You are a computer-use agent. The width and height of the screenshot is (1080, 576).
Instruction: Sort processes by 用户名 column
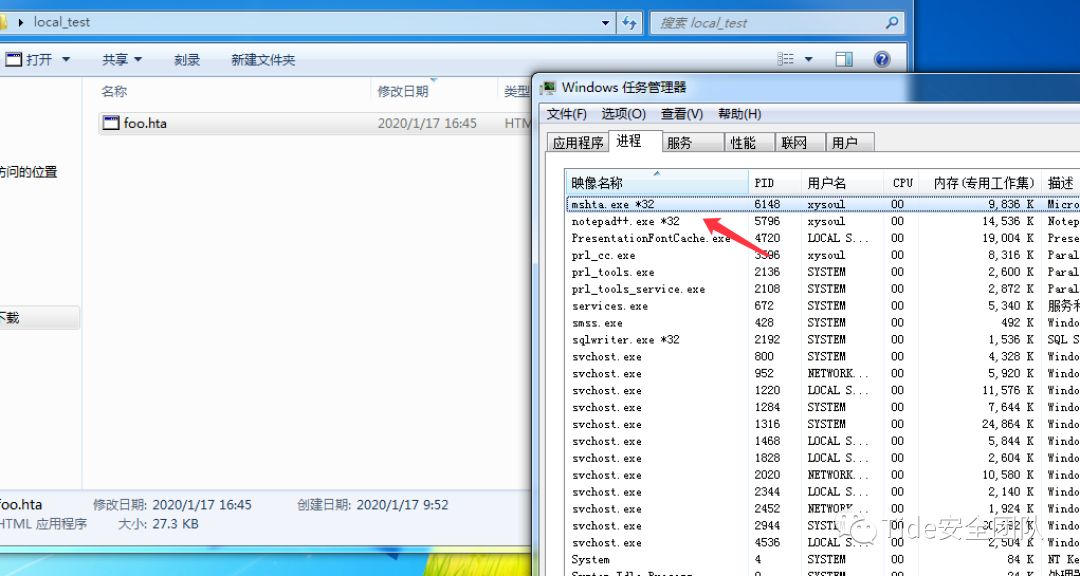(x=842, y=183)
